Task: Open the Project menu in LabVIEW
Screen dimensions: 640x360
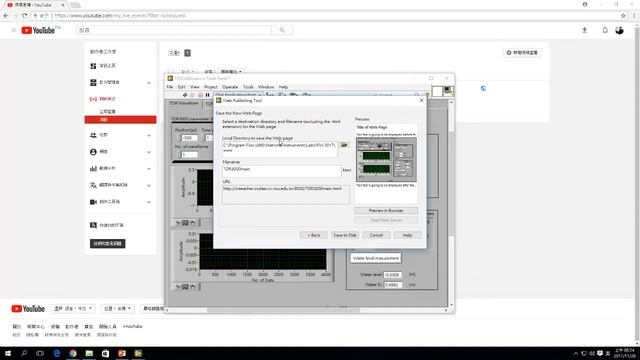Action: (x=211, y=87)
